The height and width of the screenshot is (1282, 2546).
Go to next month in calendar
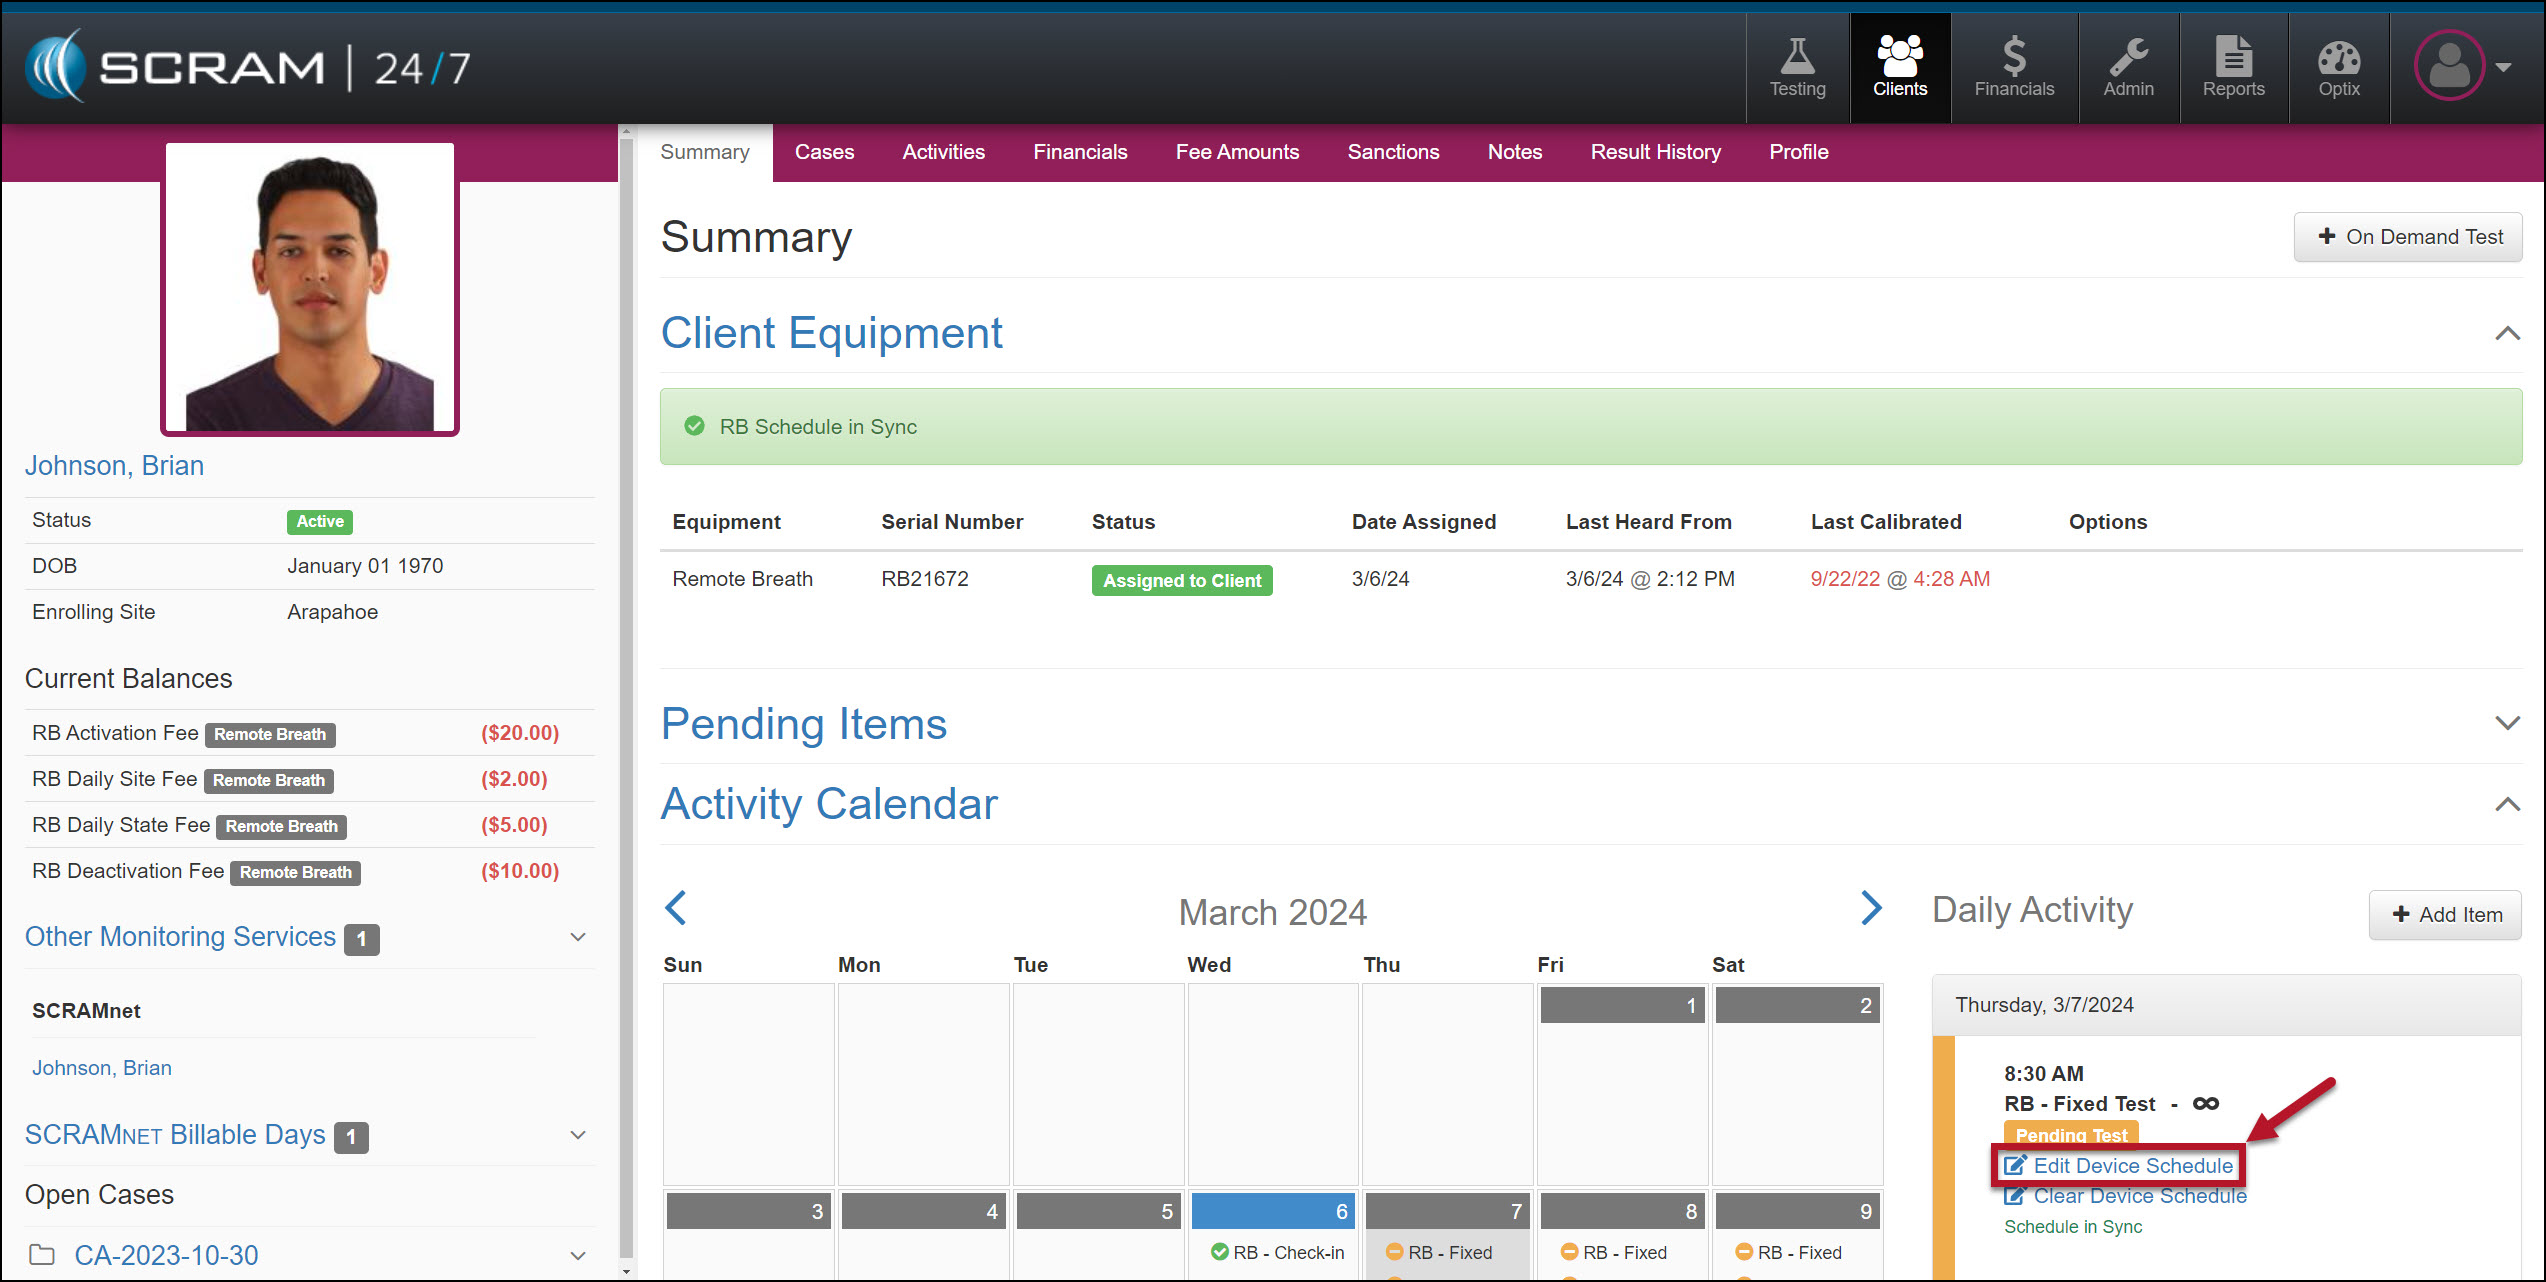[1870, 908]
